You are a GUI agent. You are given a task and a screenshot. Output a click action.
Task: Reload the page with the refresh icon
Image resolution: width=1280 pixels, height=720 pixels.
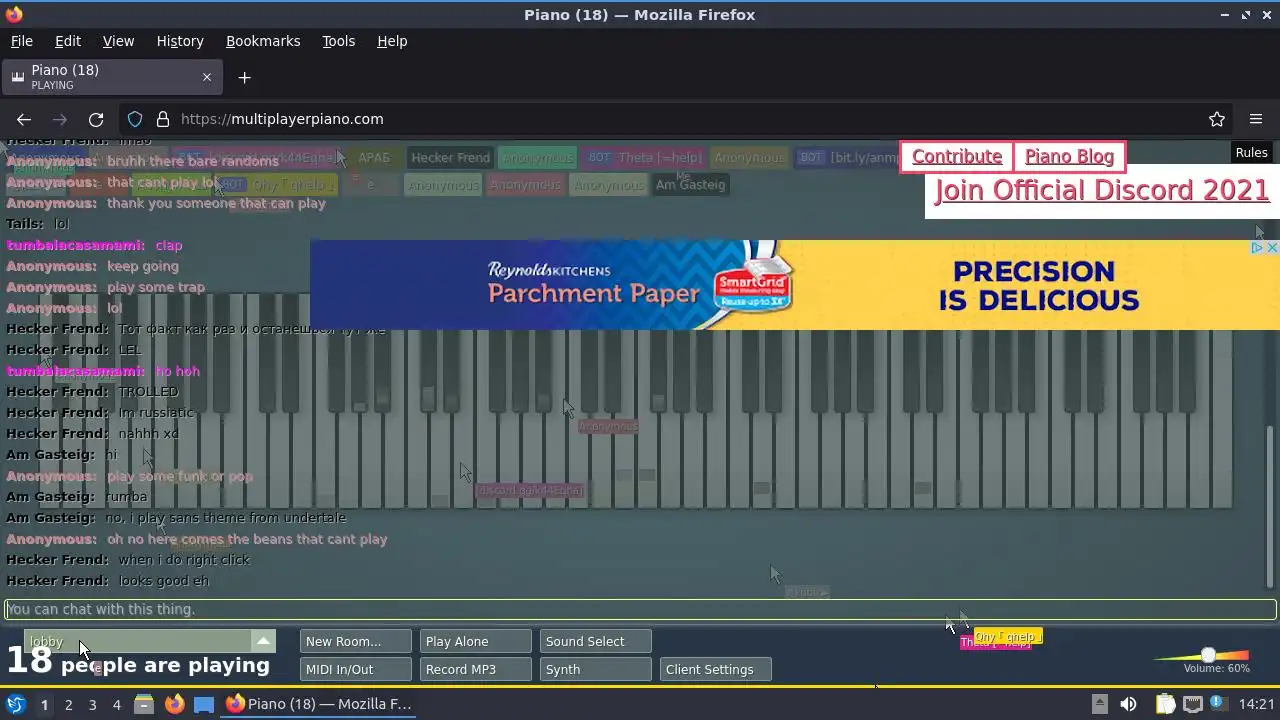pyautogui.click(x=96, y=119)
